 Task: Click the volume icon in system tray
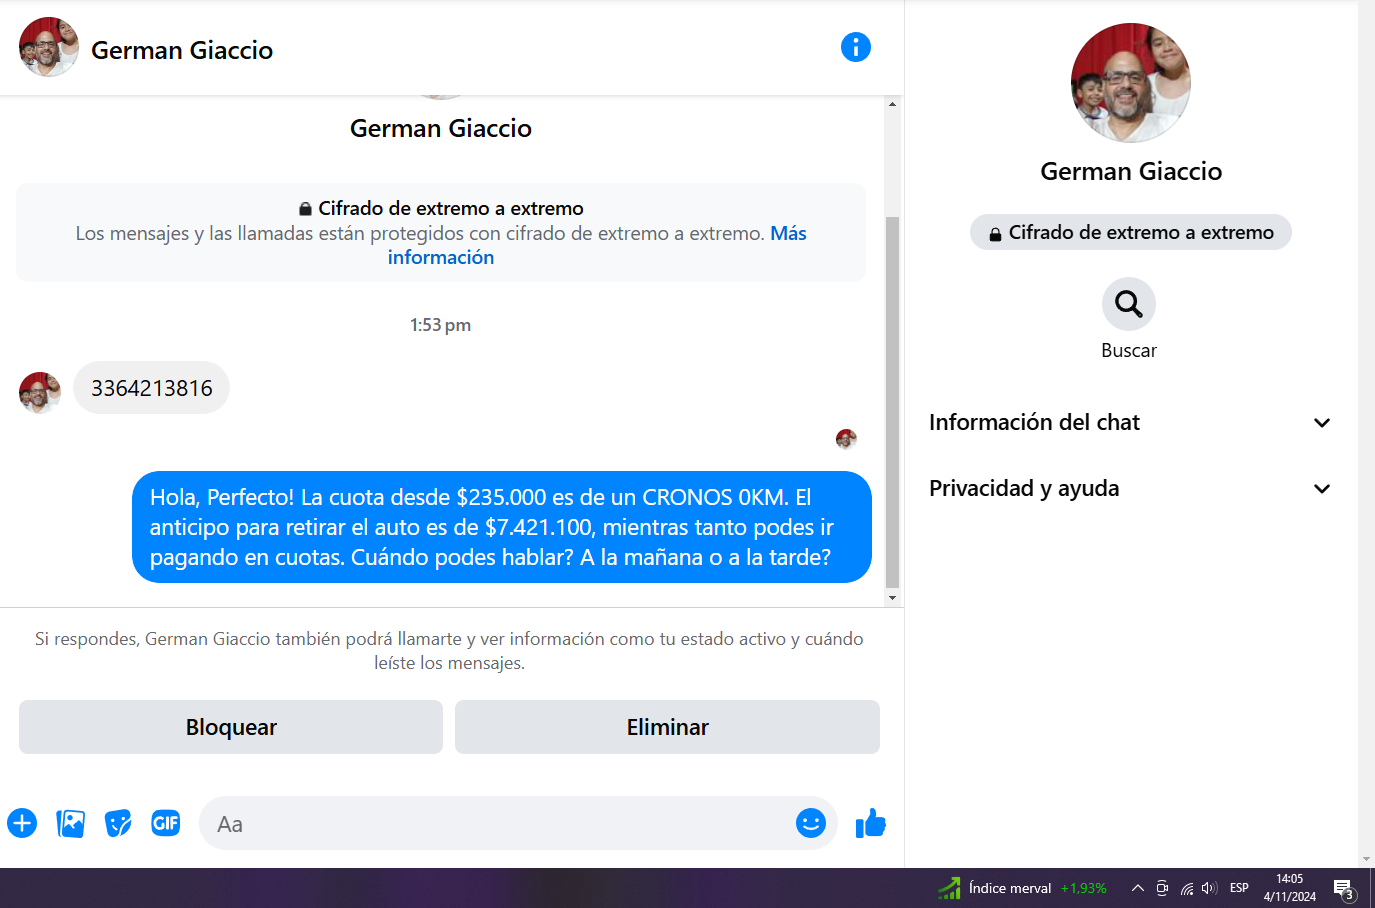[x=1209, y=888]
